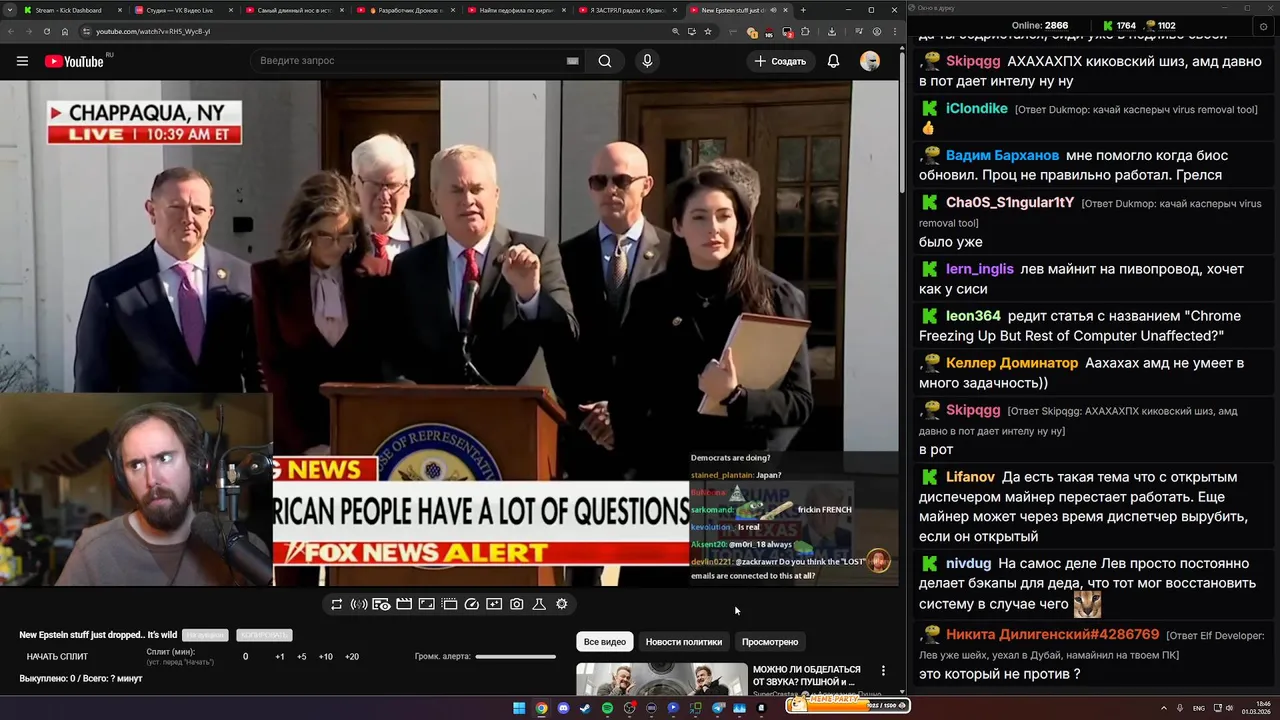The width and height of the screenshot is (1280, 720).
Task: Open the YouTube guide hamburger menu
Action: coord(22,61)
